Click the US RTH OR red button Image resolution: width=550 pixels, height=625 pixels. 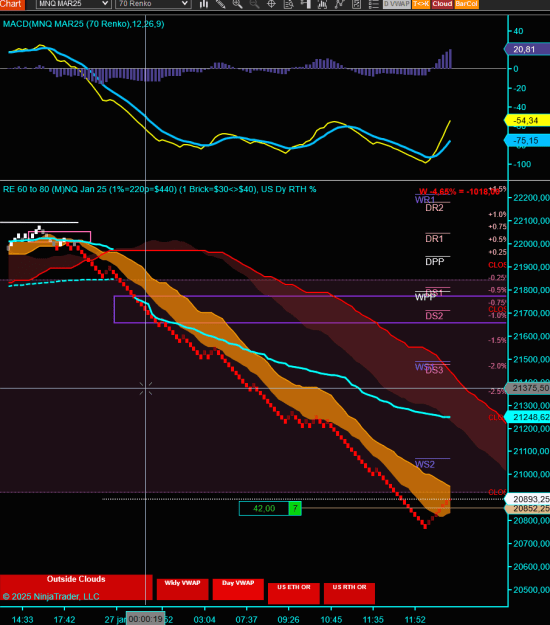(x=350, y=594)
